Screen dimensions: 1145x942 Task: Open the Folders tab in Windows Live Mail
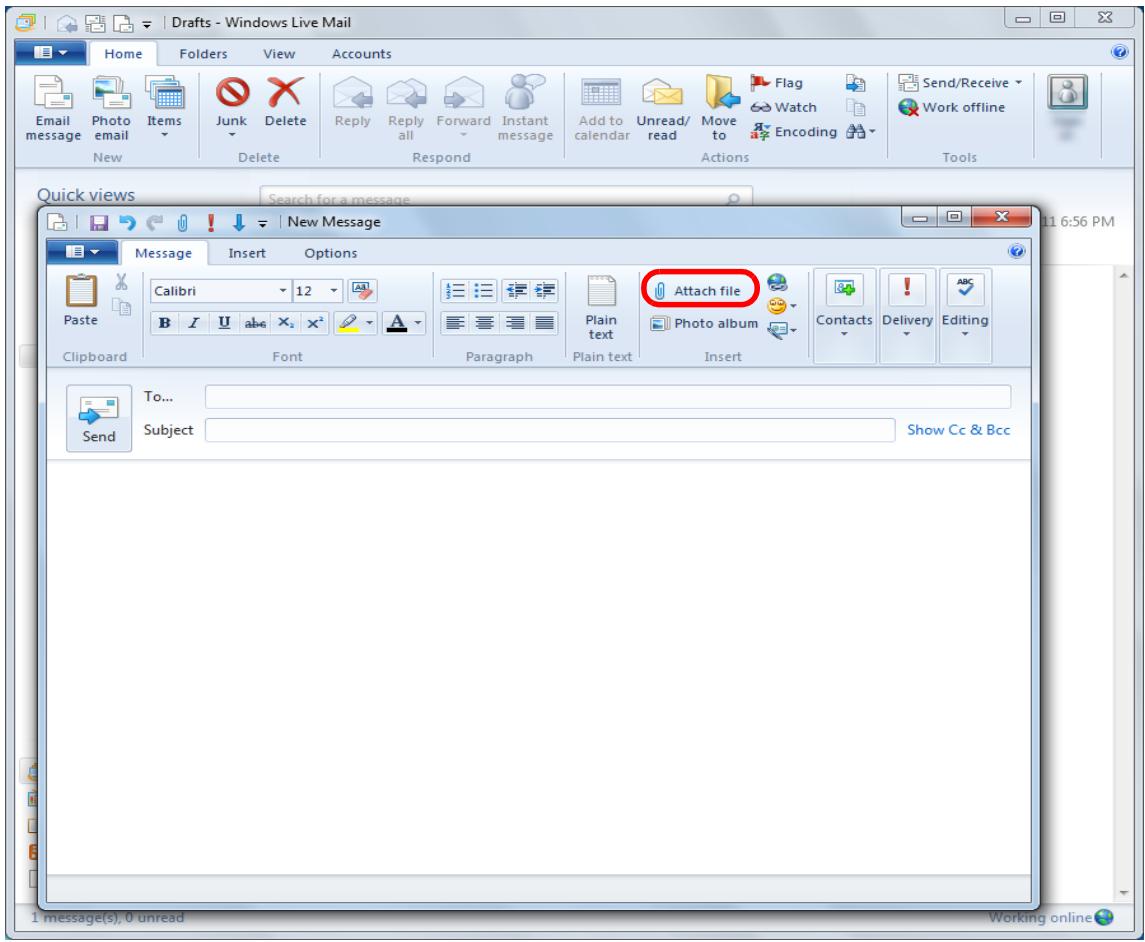tap(203, 53)
